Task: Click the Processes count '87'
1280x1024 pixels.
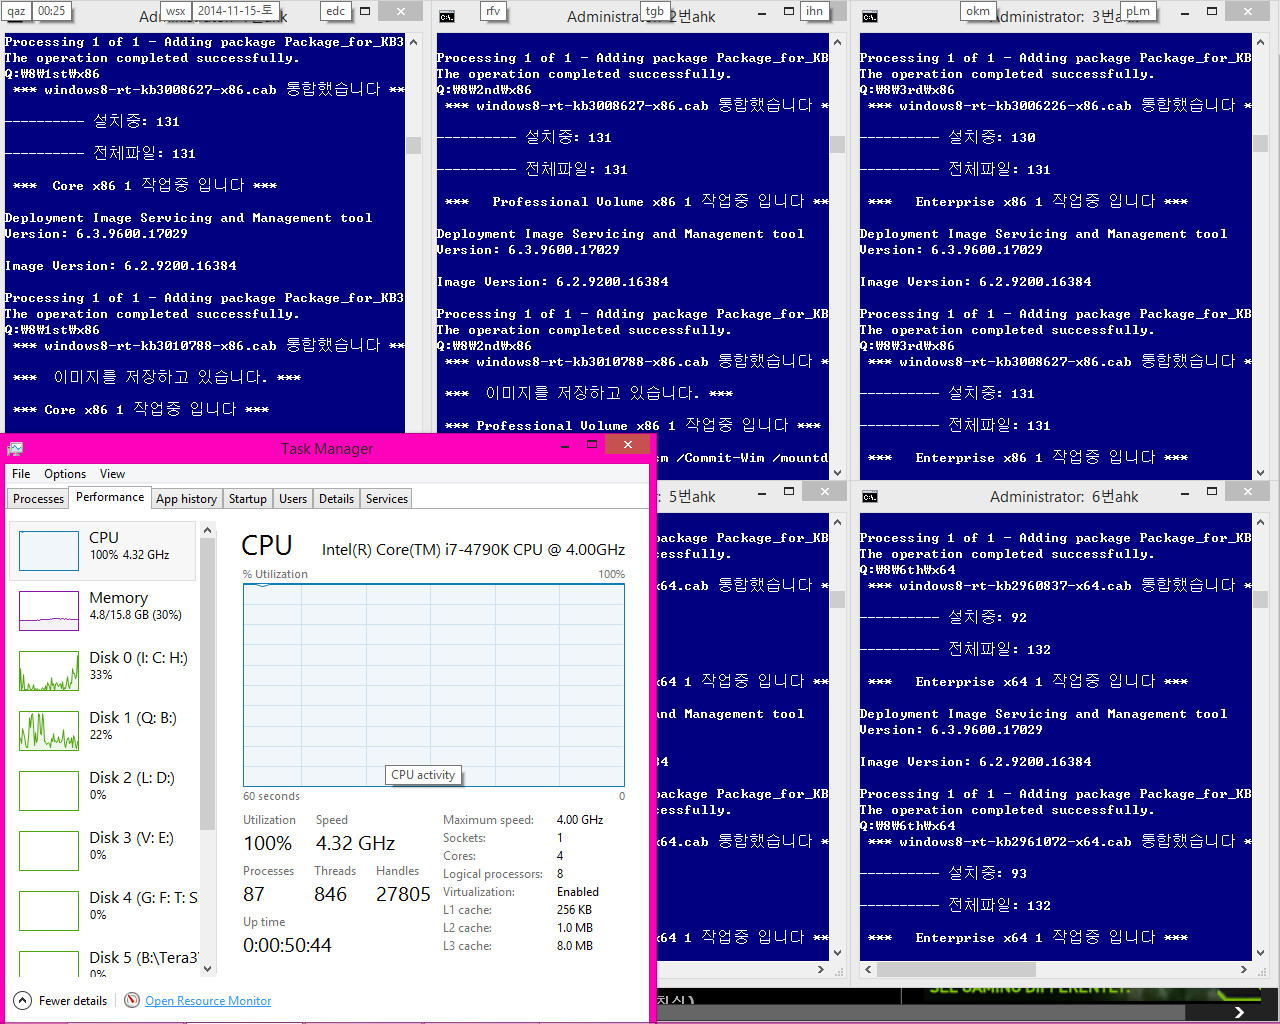Action: point(254,894)
